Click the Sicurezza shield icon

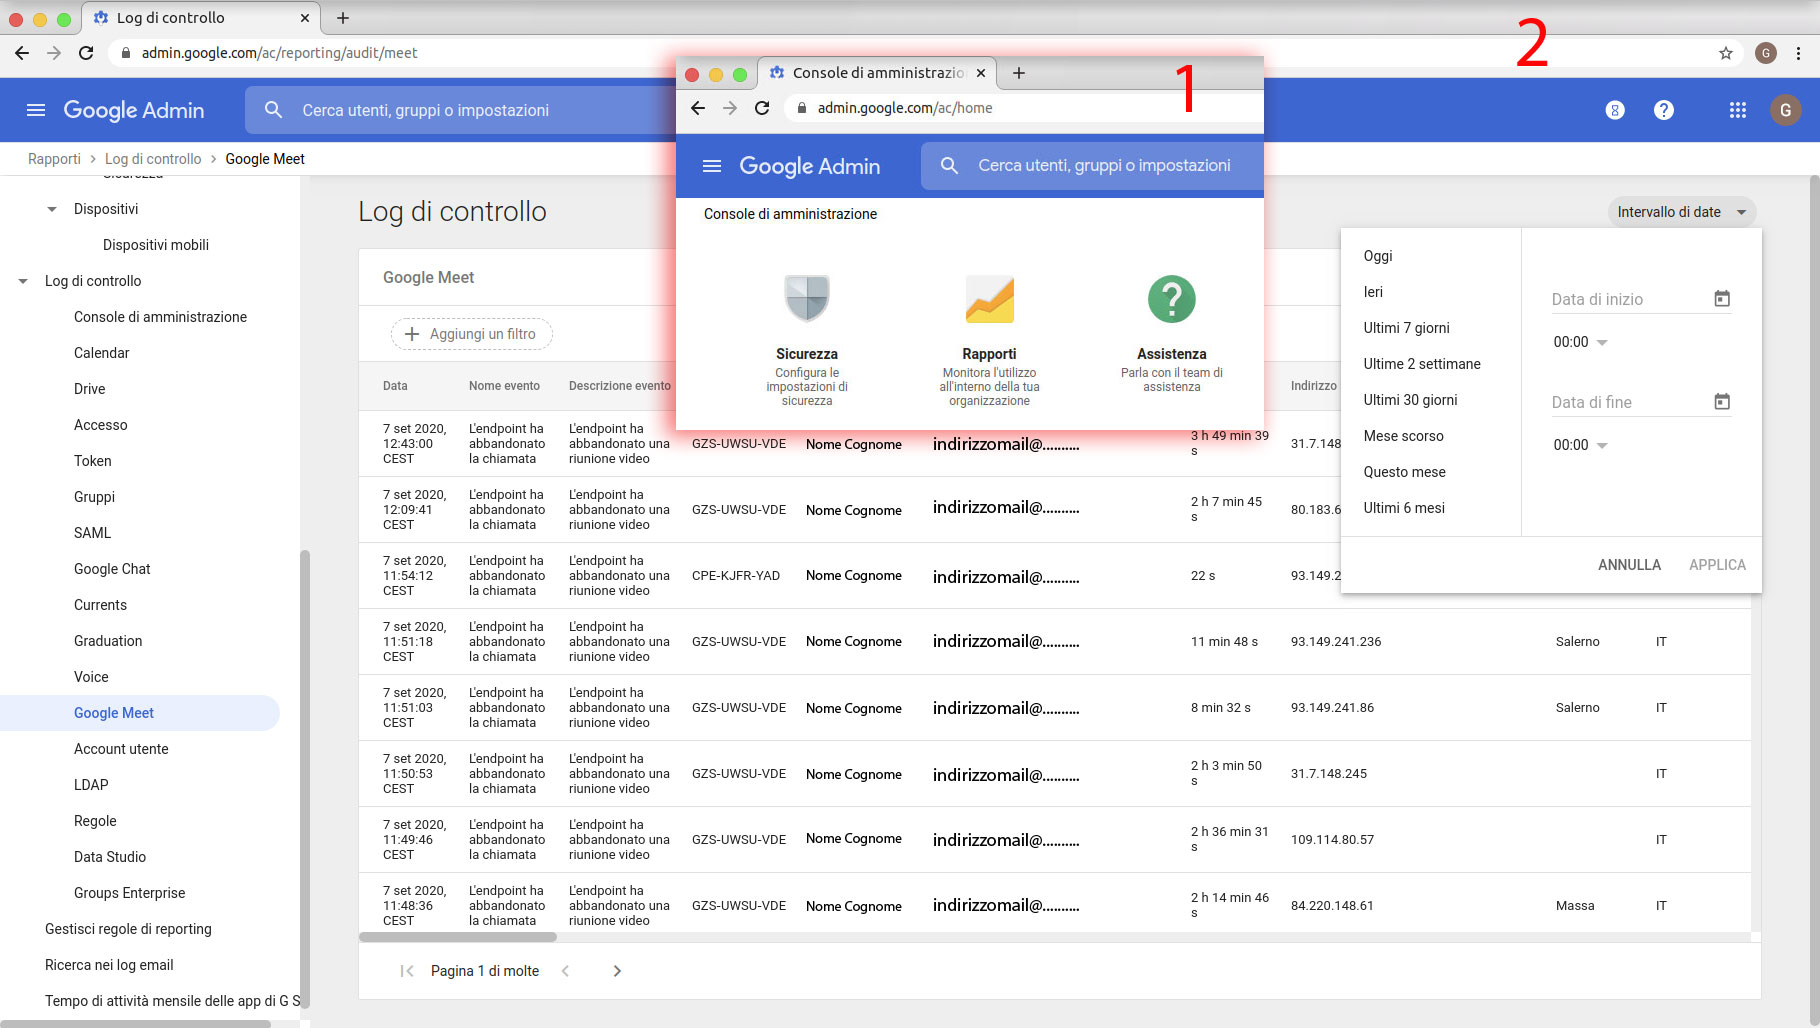(807, 298)
